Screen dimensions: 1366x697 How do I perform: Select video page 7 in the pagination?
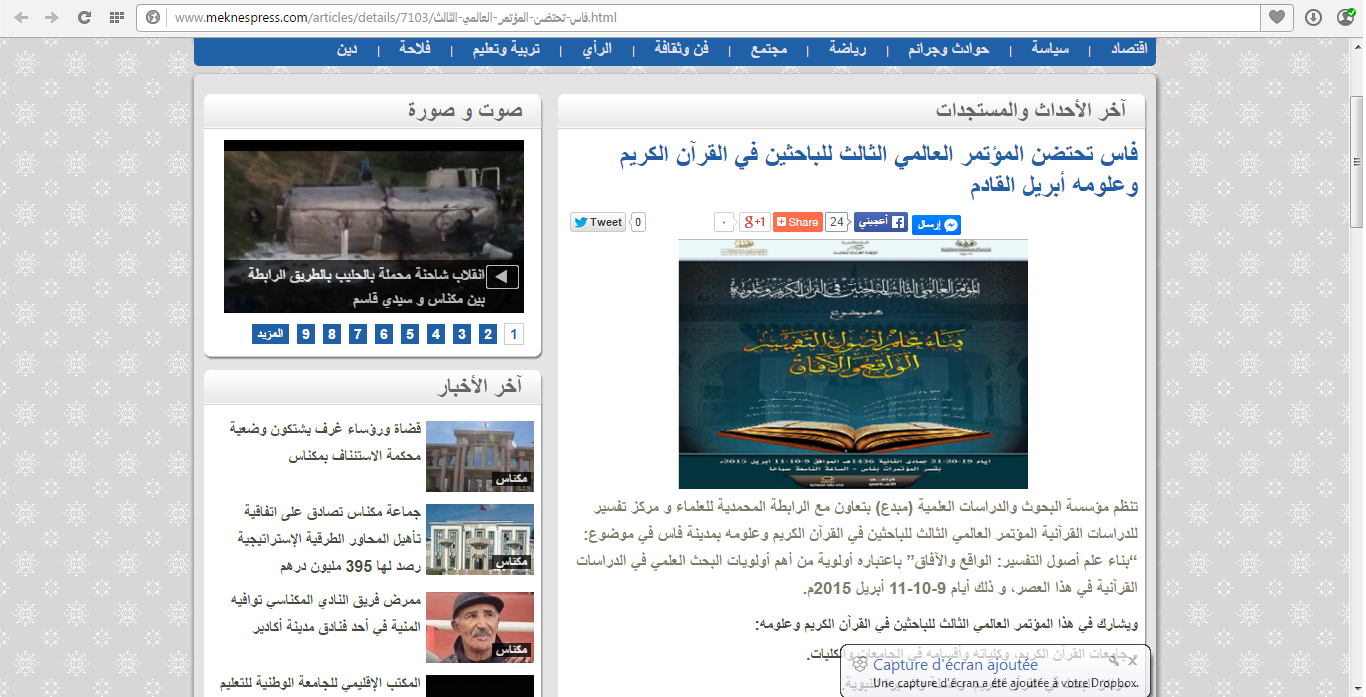pos(357,334)
